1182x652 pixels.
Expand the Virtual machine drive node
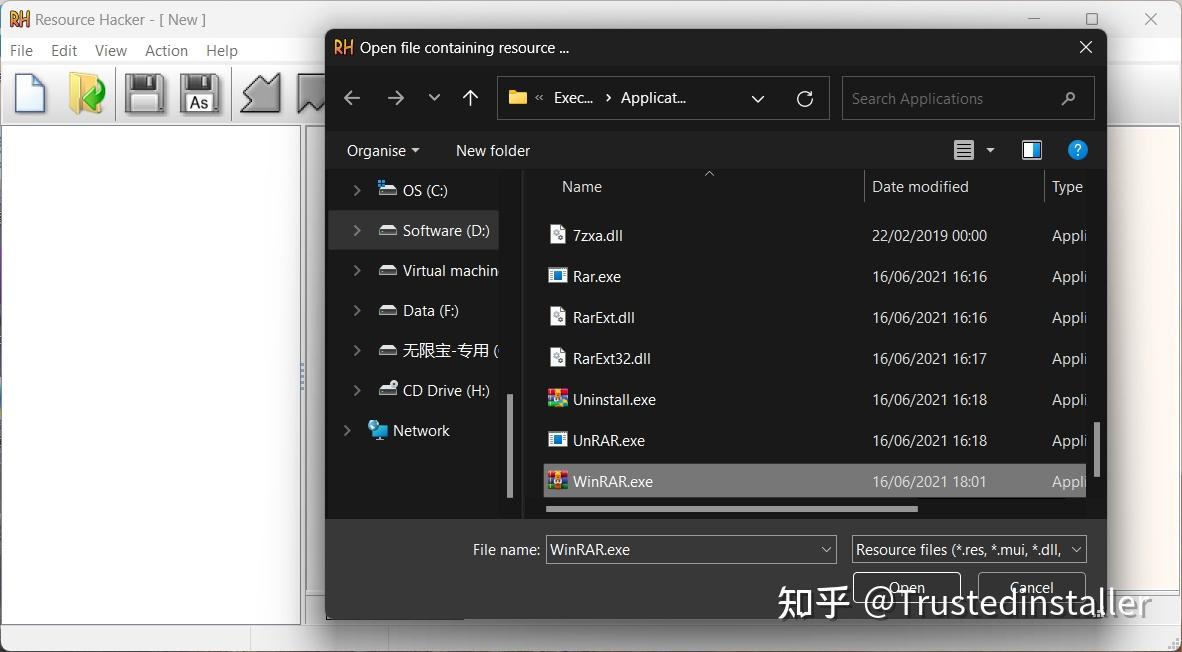357,271
